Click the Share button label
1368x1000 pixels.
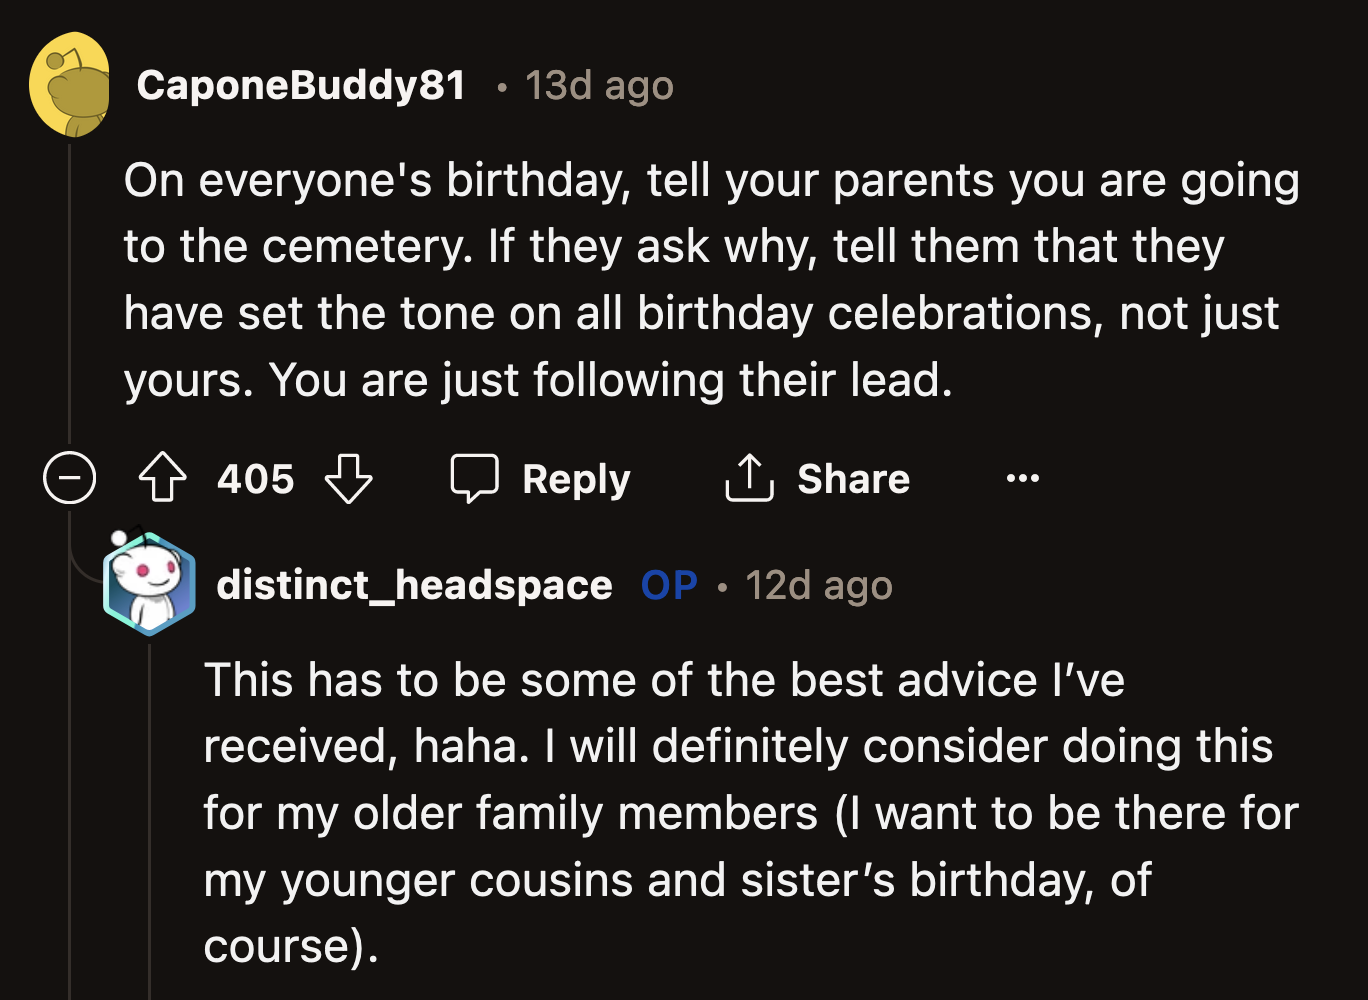click(x=853, y=478)
